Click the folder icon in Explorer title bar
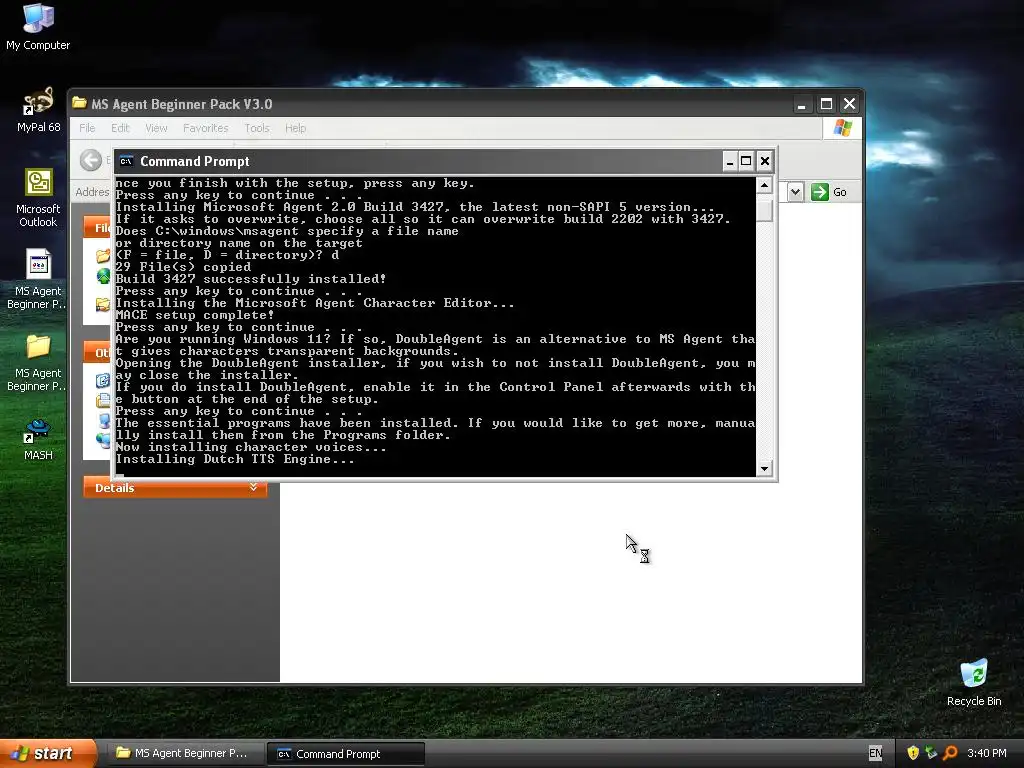The height and width of the screenshot is (768, 1024). point(80,103)
